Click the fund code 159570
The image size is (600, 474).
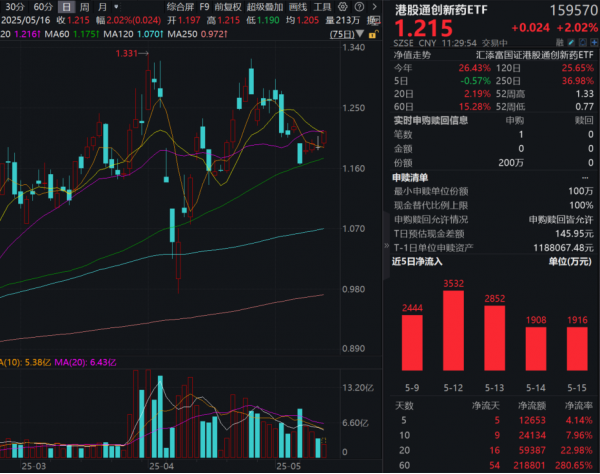point(574,11)
